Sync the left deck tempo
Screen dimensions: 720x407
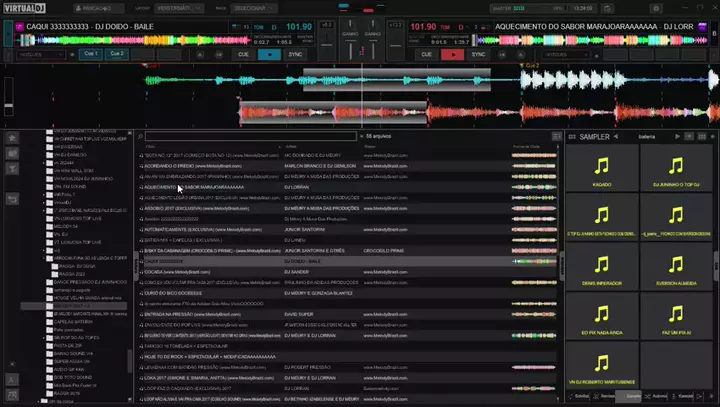click(295, 54)
